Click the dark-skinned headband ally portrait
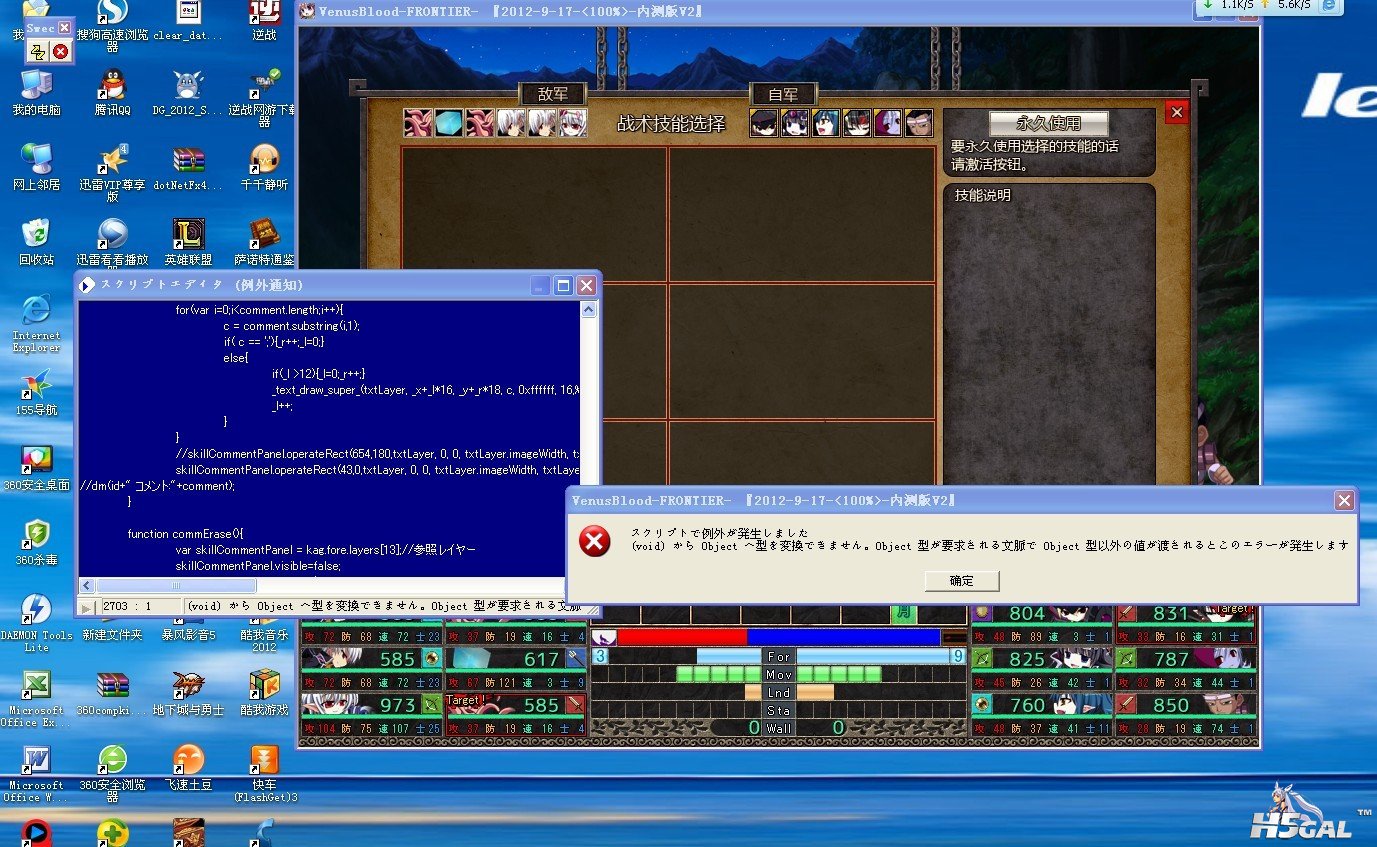The height and width of the screenshot is (847, 1377). (x=918, y=123)
